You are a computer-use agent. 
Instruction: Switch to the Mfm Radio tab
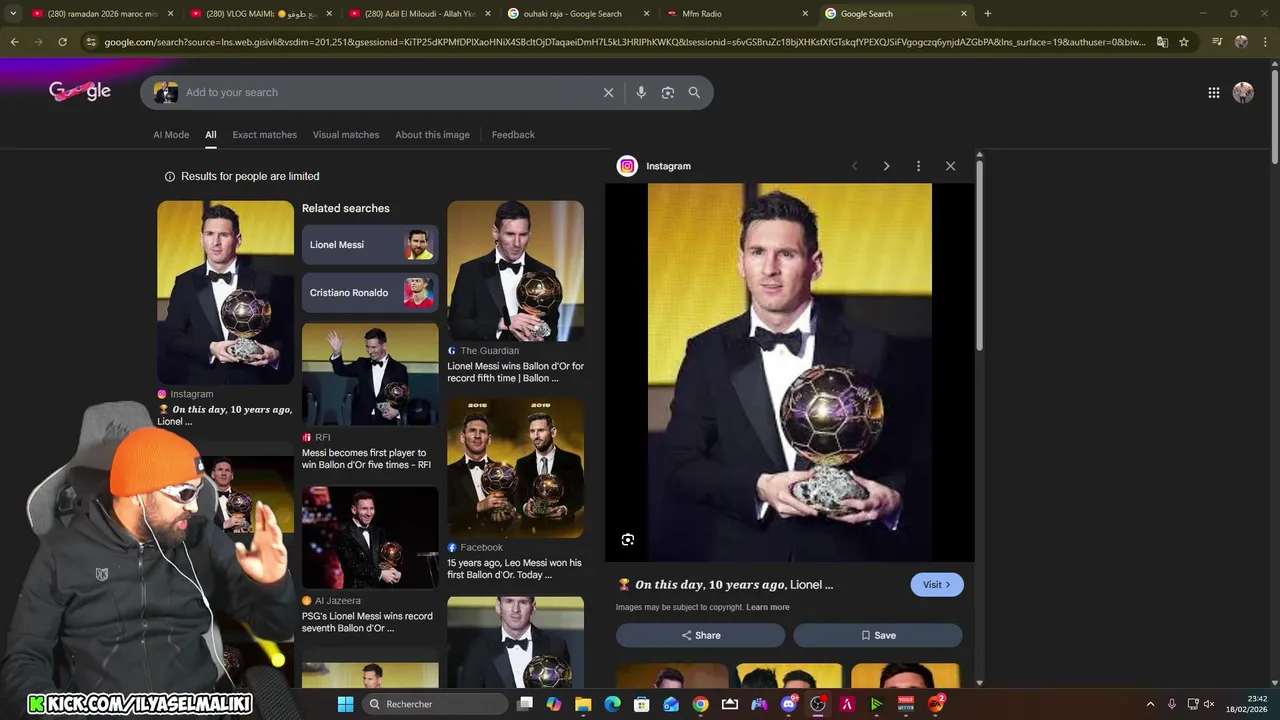[736, 14]
